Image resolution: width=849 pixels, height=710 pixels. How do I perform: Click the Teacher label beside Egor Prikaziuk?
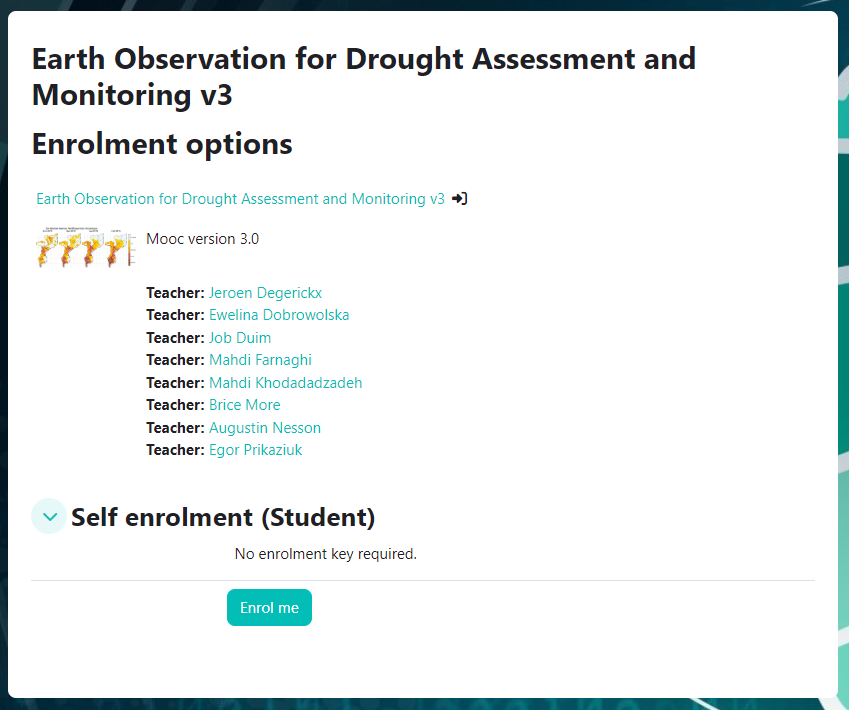pos(175,450)
